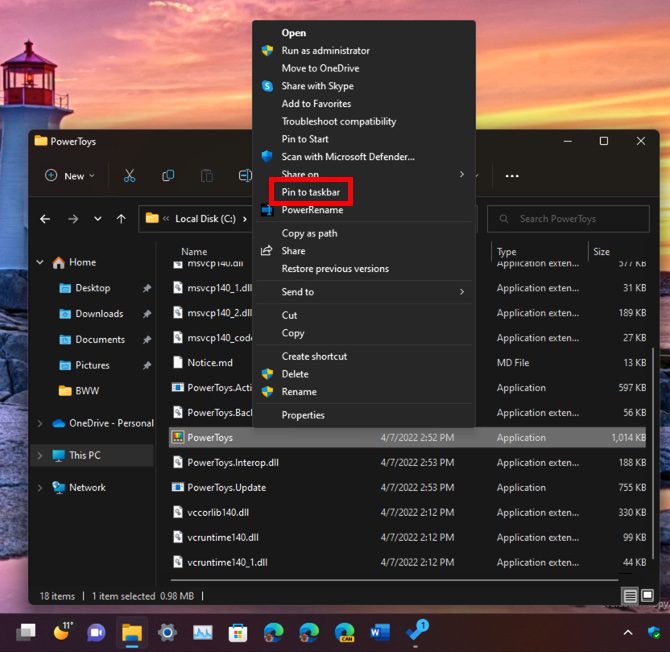Click File Explorer icon on taskbar
Image resolution: width=670 pixels, height=652 pixels.
[132, 632]
